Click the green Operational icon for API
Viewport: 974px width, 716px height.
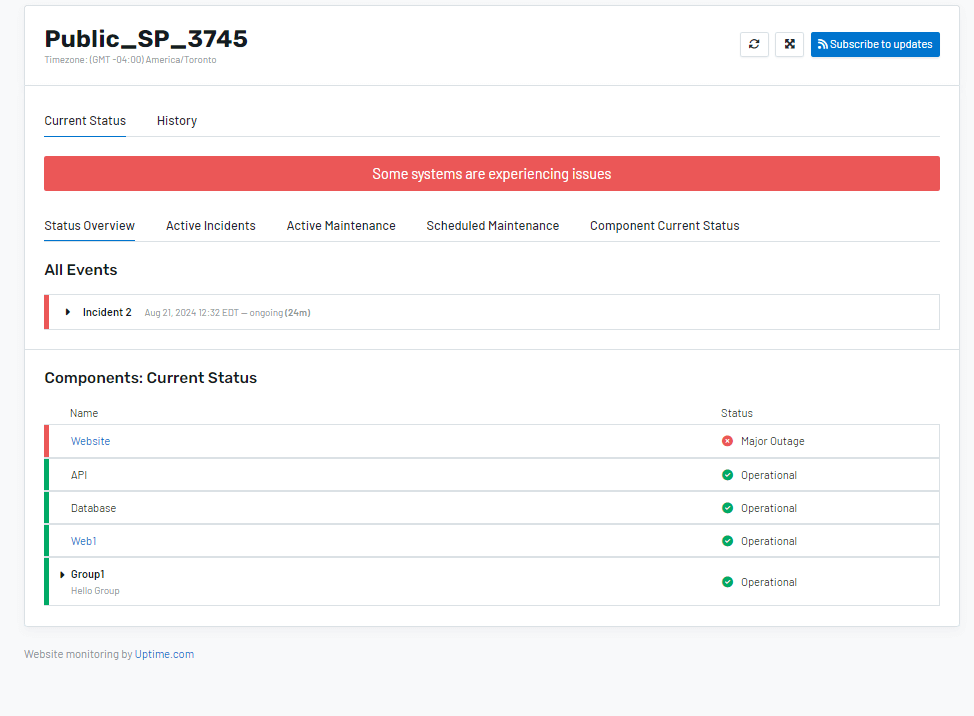[x=727, y=475]
